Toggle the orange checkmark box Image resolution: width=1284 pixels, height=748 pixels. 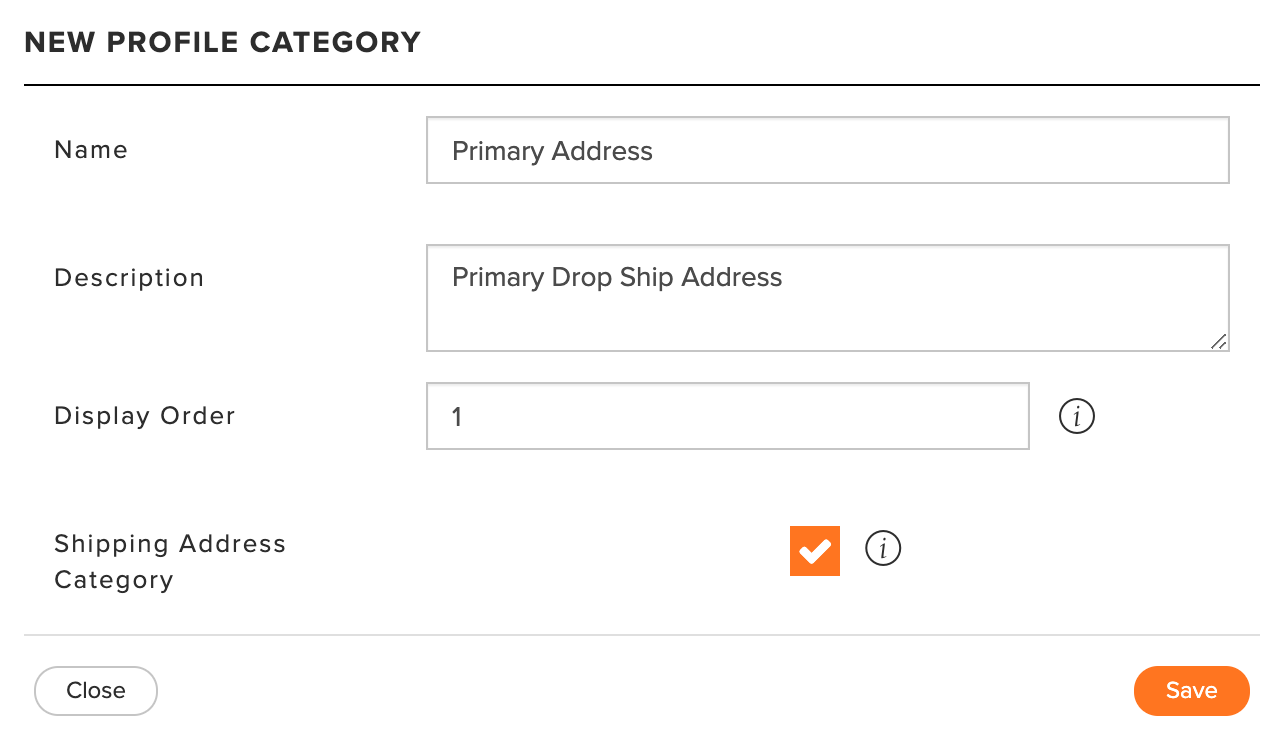click(x=815, y=551)
